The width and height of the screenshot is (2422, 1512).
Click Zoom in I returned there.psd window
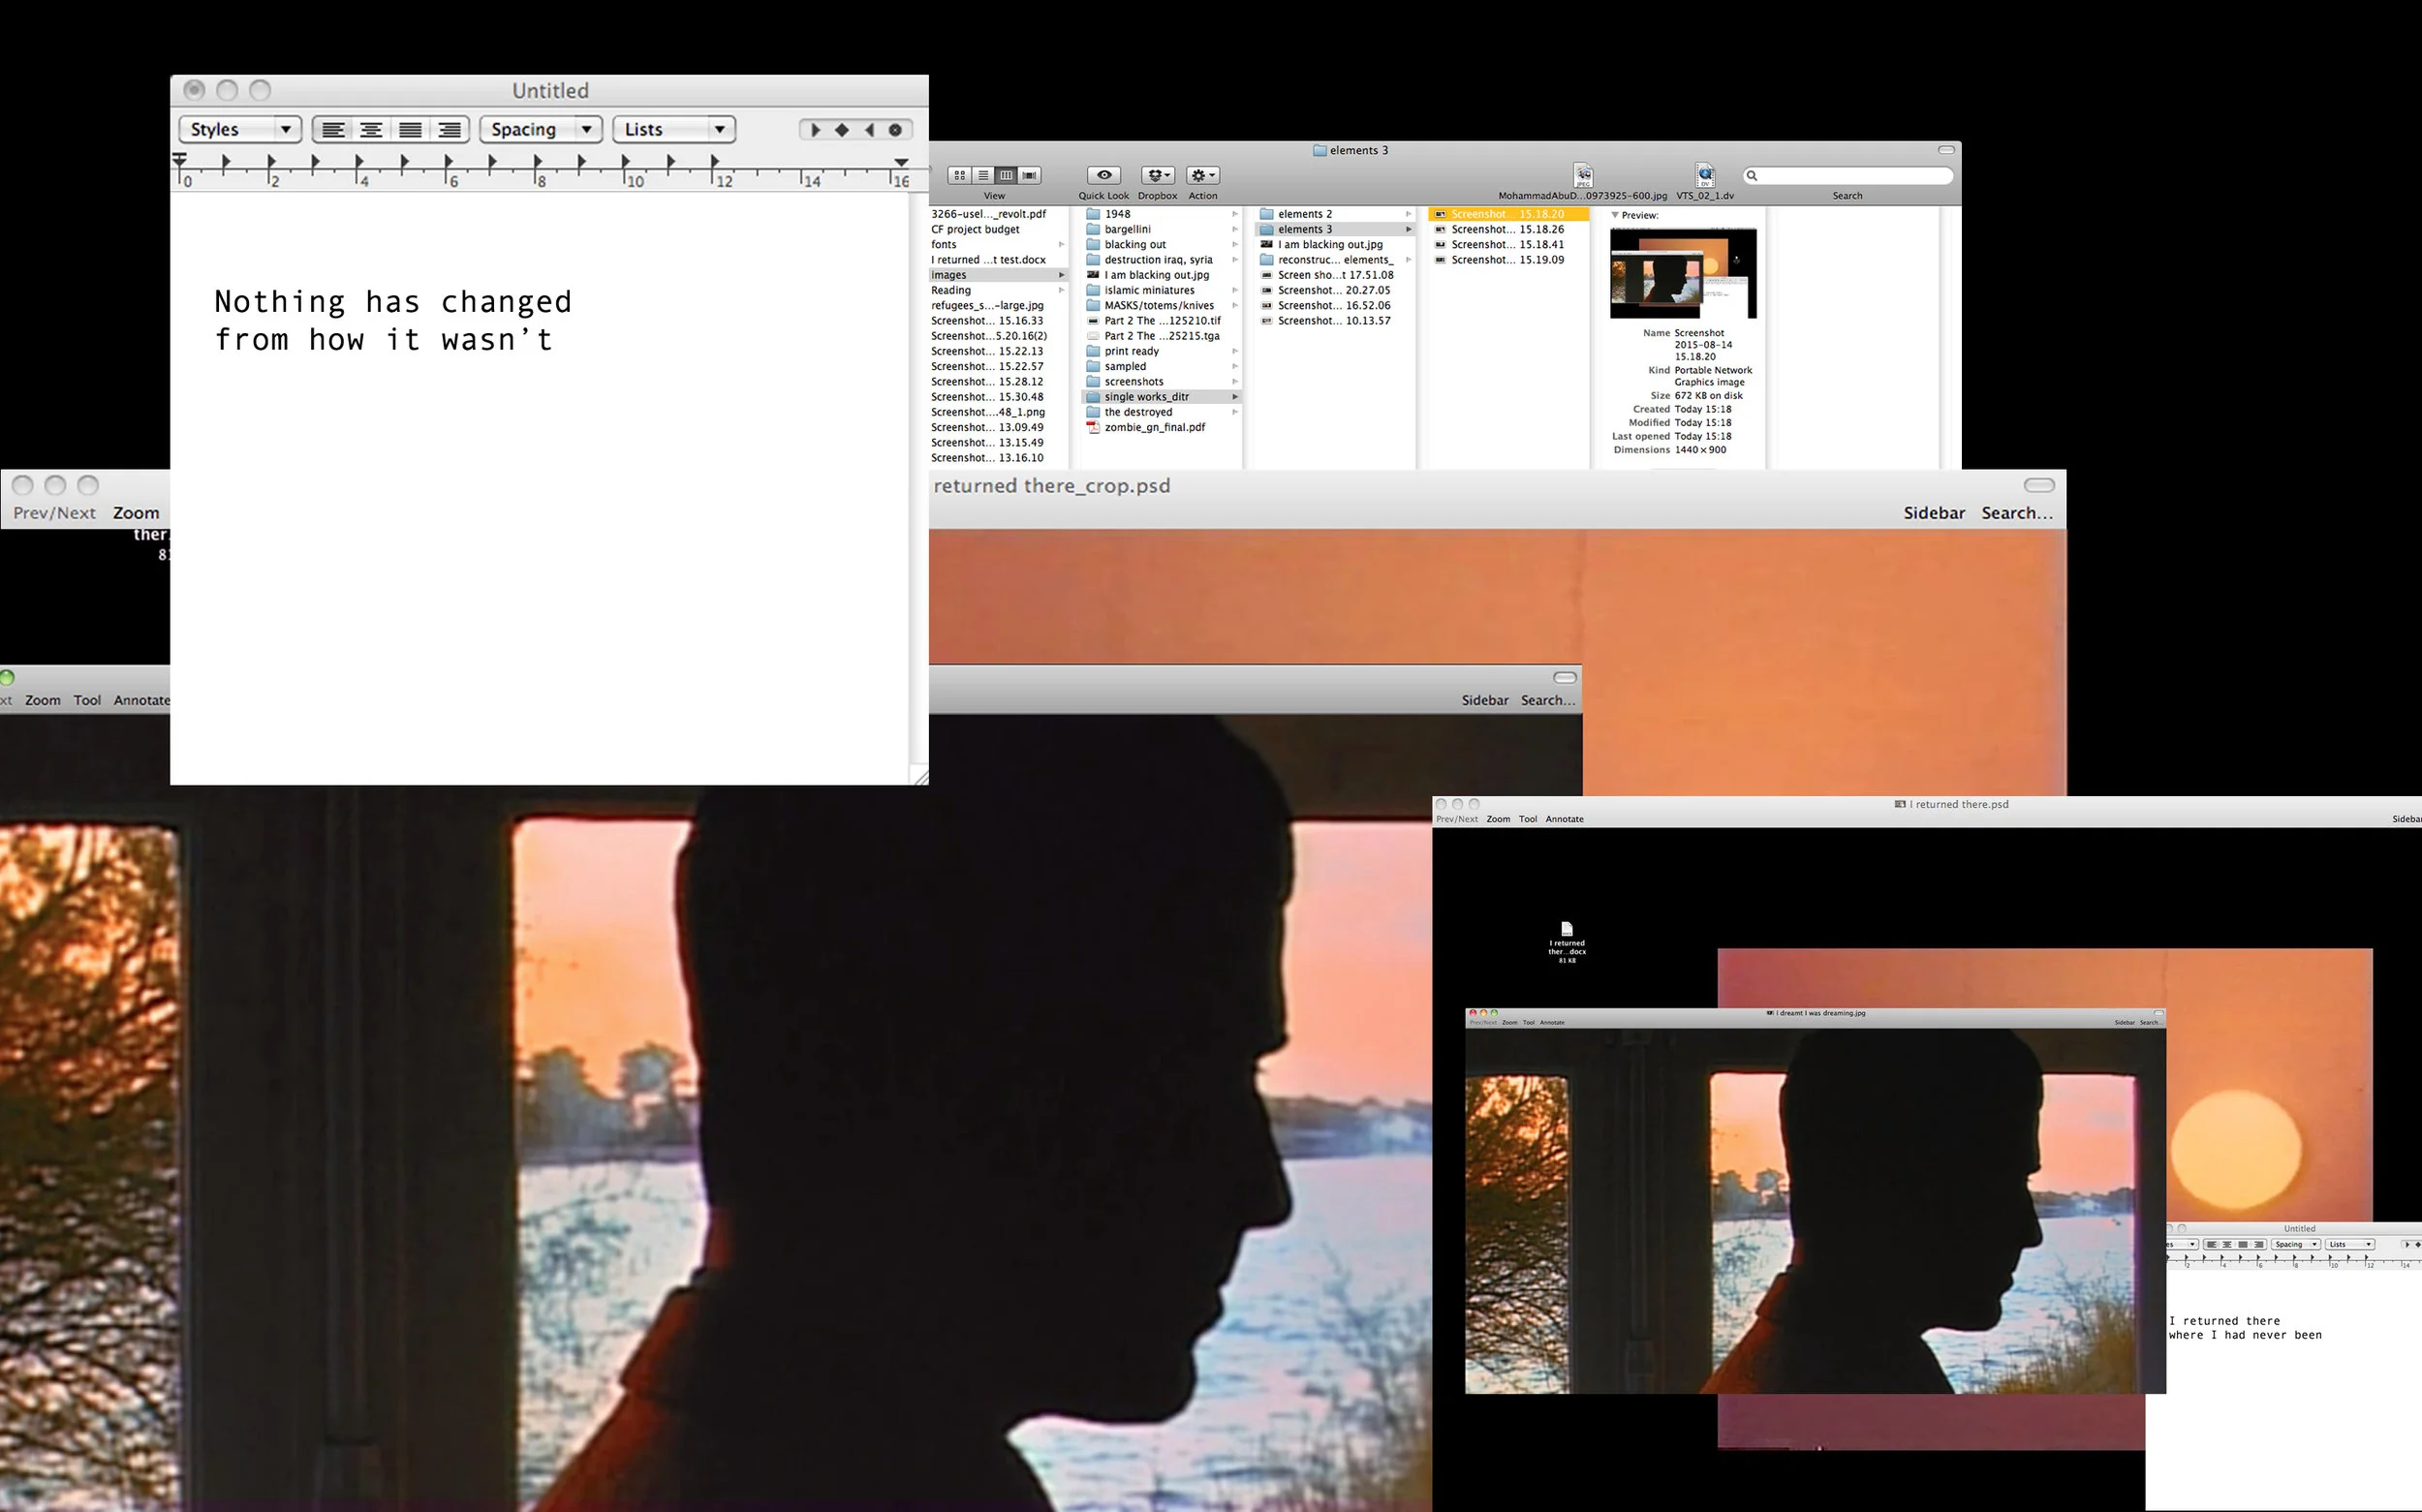coord(1498,819)
